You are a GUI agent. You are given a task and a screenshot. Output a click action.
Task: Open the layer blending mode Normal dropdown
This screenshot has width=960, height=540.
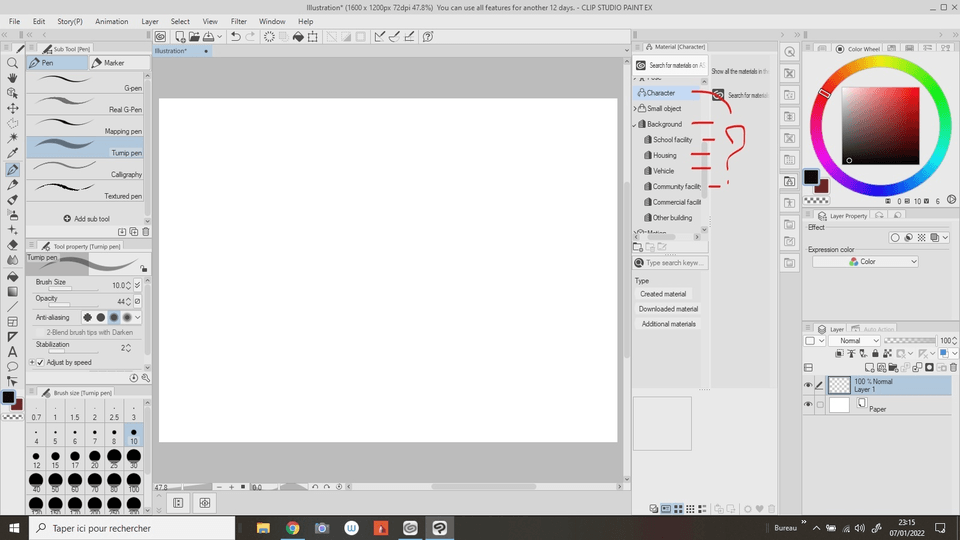[855, 340]
